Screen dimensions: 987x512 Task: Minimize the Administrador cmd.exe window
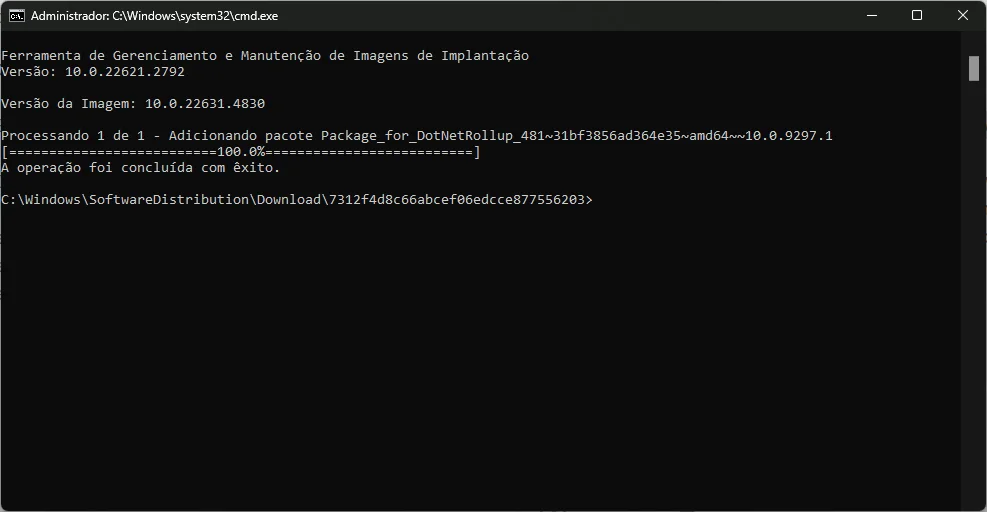[x=872, y=16]
